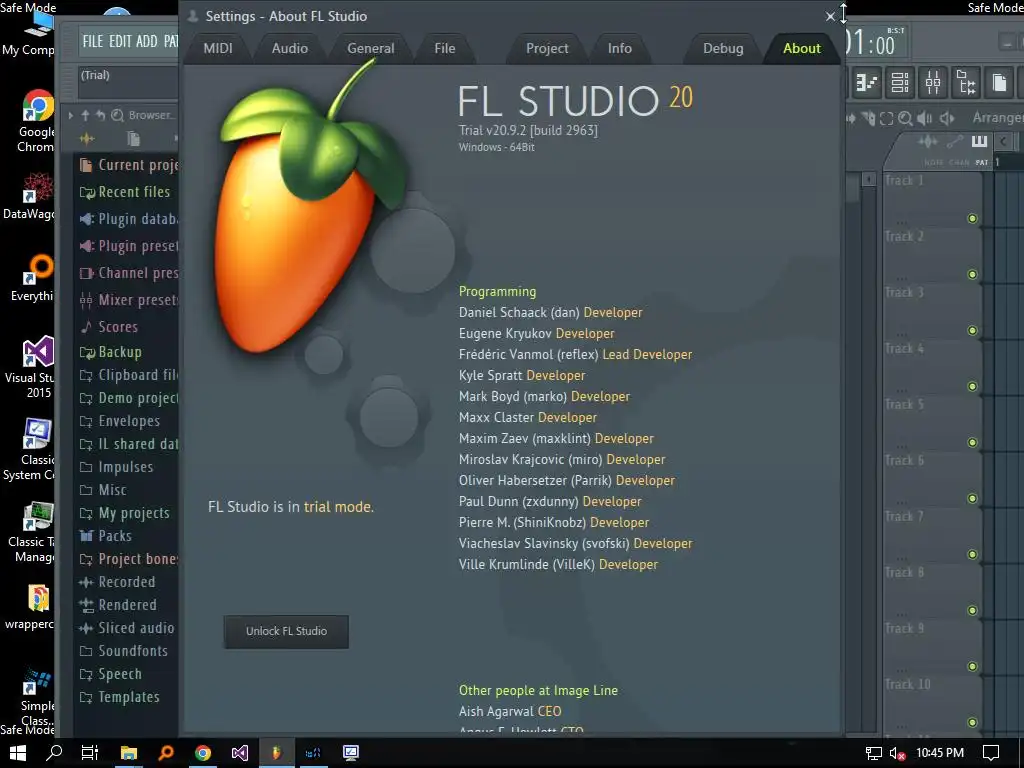Open Visual Studio from the taskbar
1024x768 pixels.
click(240, 752)
